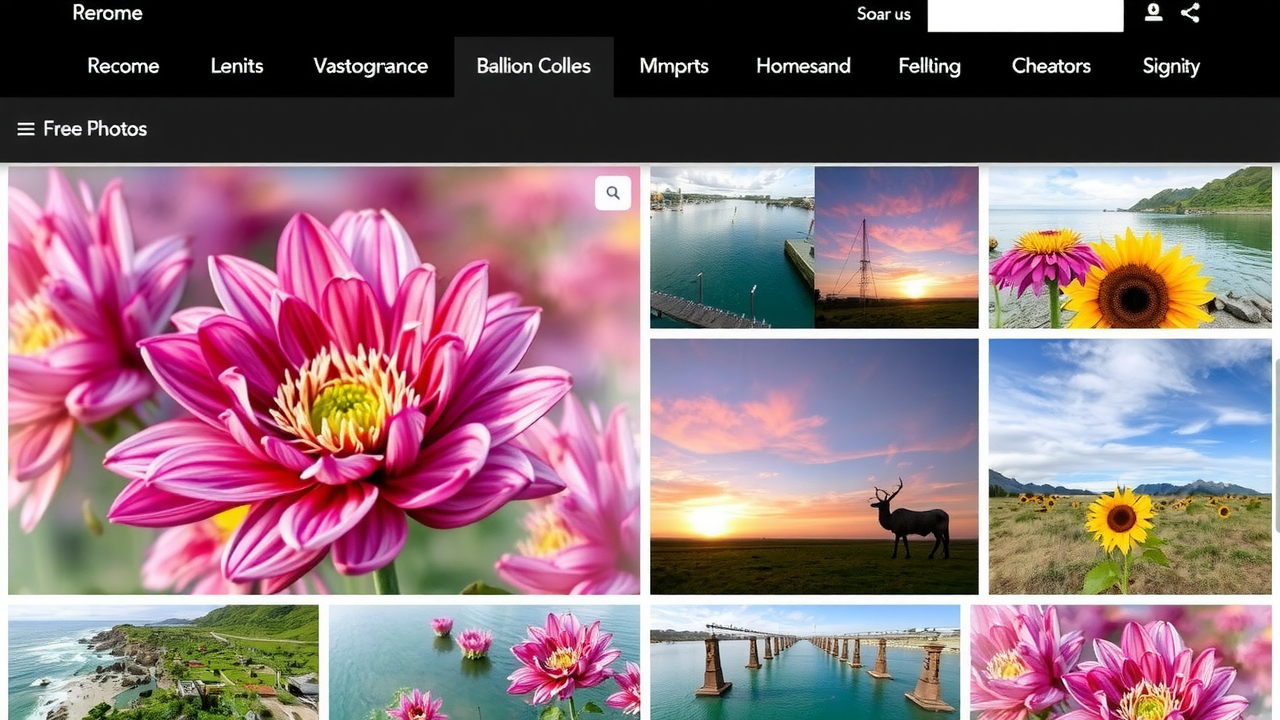The height and width of the screenshot is (720, 1280).
Task: Open the hamburger menu next to Free Photos
Action: 24,129
